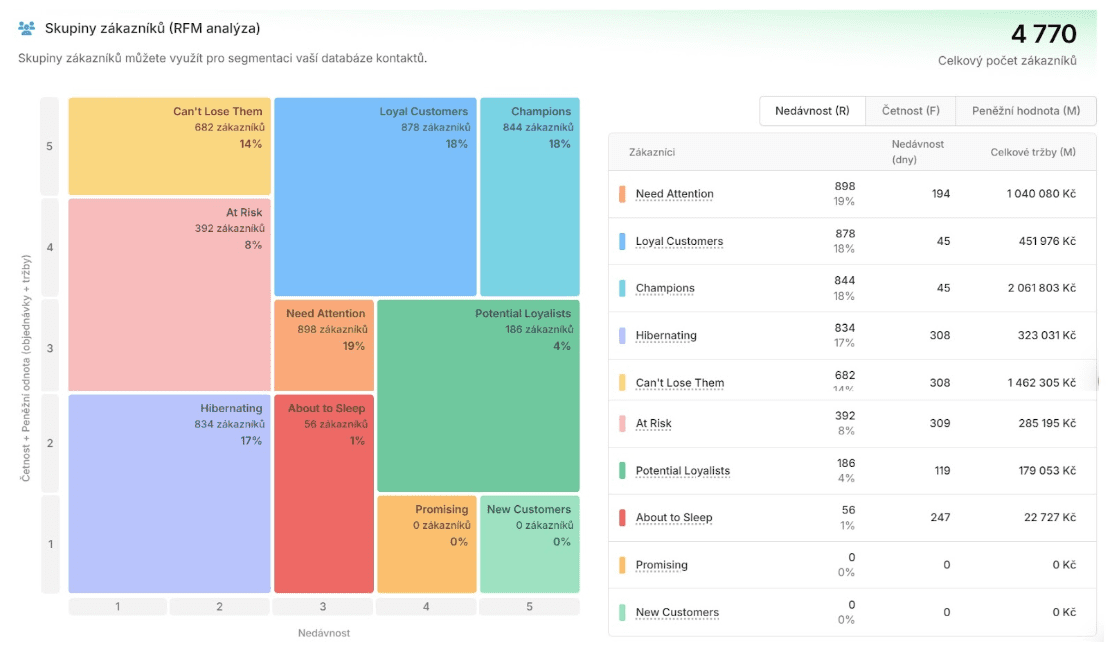Click the Hibernating link in the table

point(666,336)
